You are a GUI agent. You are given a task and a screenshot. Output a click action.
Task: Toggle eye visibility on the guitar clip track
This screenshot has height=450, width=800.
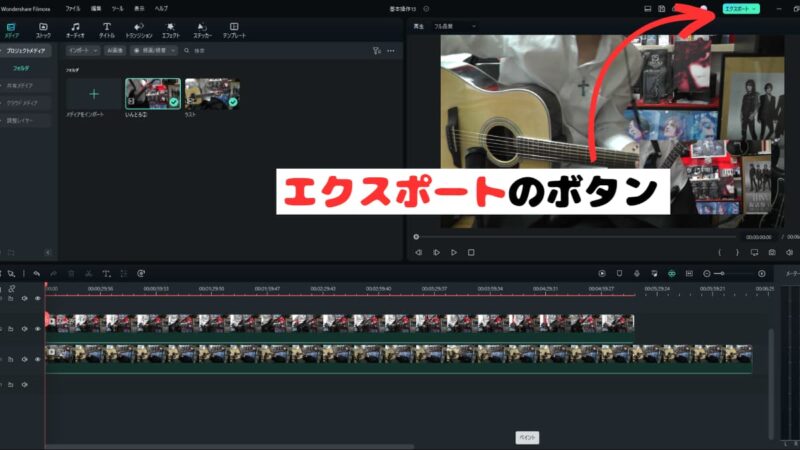38,359
